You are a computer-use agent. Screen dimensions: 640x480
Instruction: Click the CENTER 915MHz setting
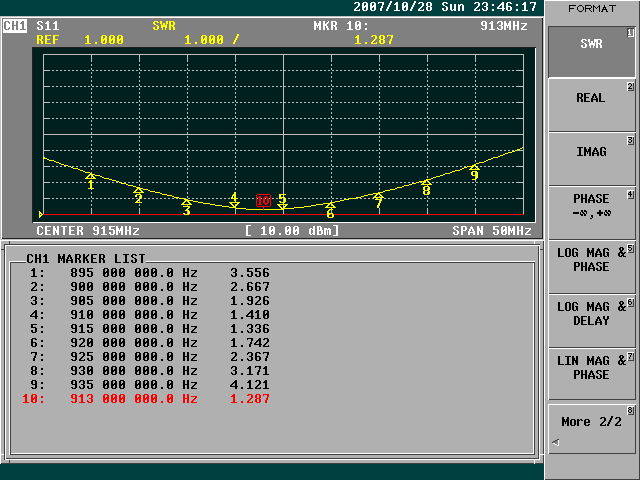click(x=88, y=231)
